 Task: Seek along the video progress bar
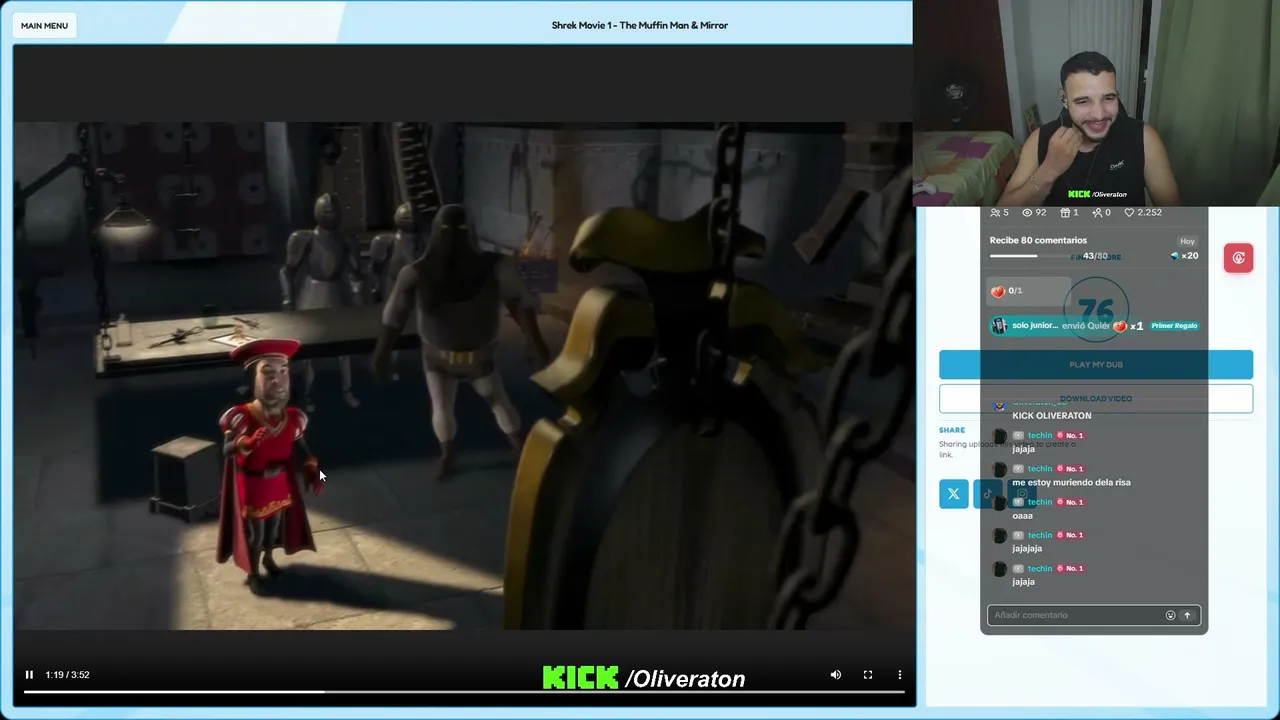click(464, 691)
